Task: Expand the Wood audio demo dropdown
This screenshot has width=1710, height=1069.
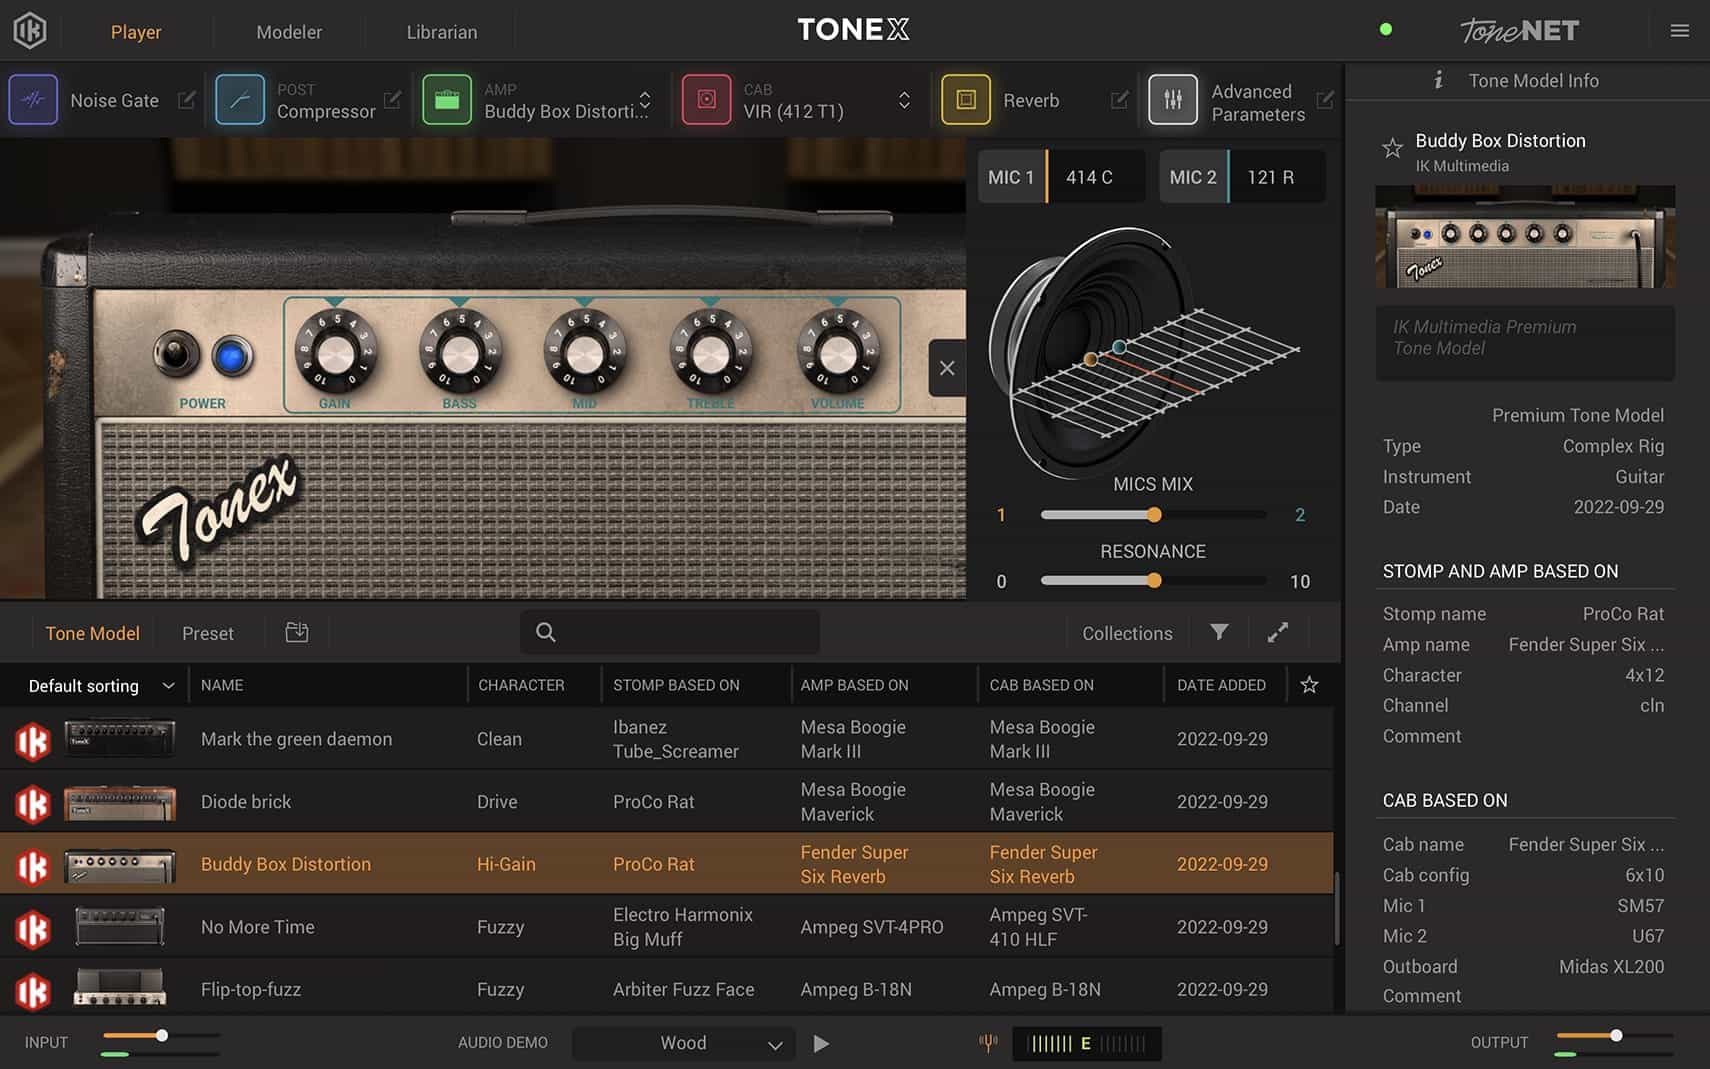Action: point(684,1043)
